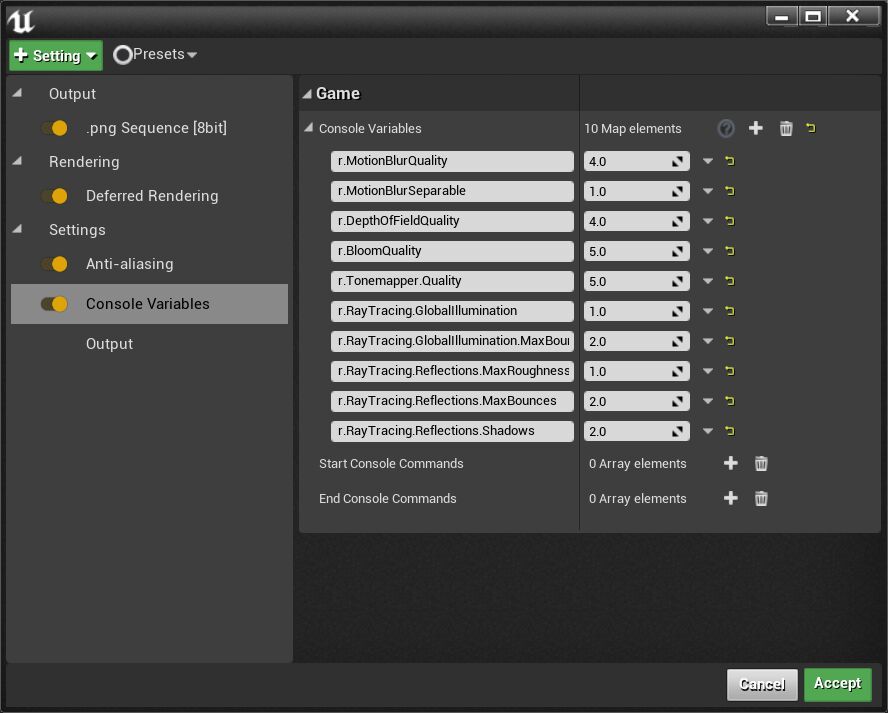The height and width of the screenshot is (713, 888).
Task: Open the Setting menu to add a setting
Action: (x=55, y=55)
